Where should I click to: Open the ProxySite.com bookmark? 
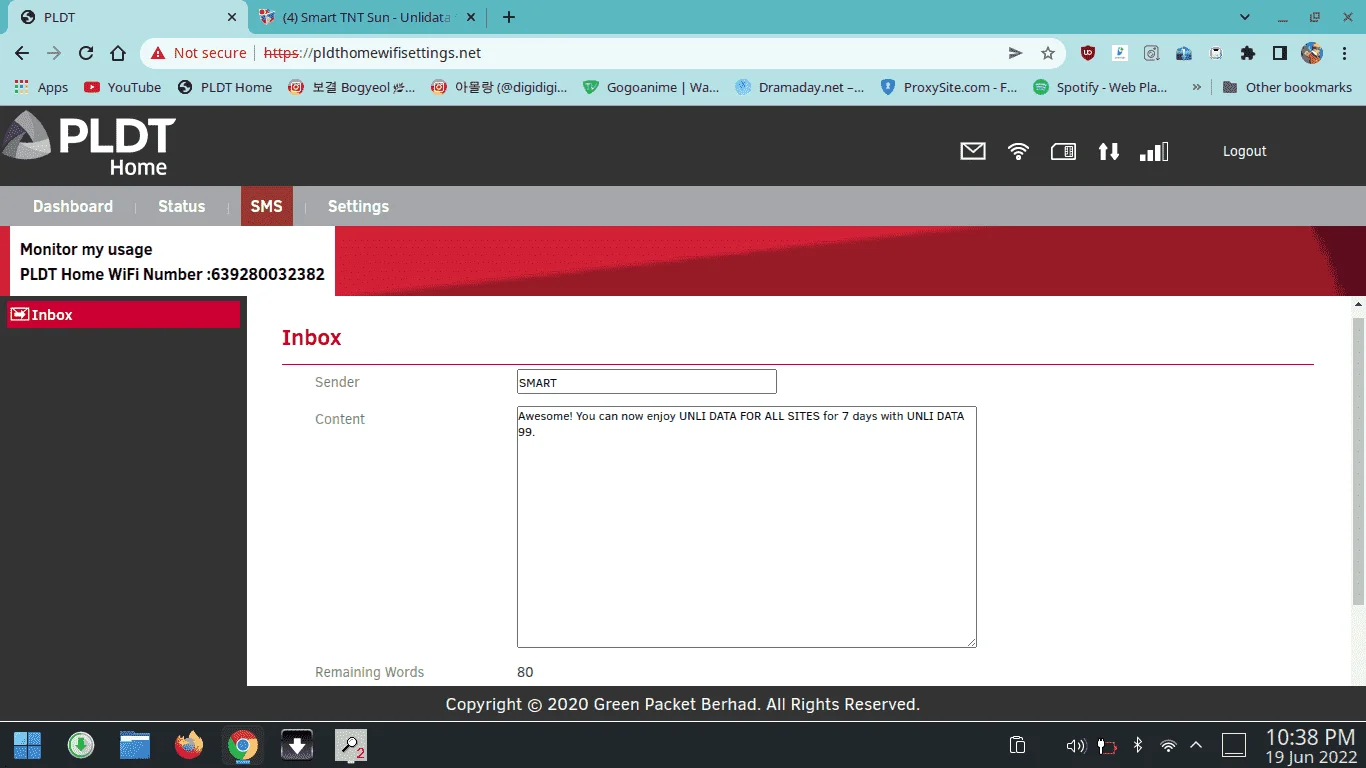pos(949,87)
